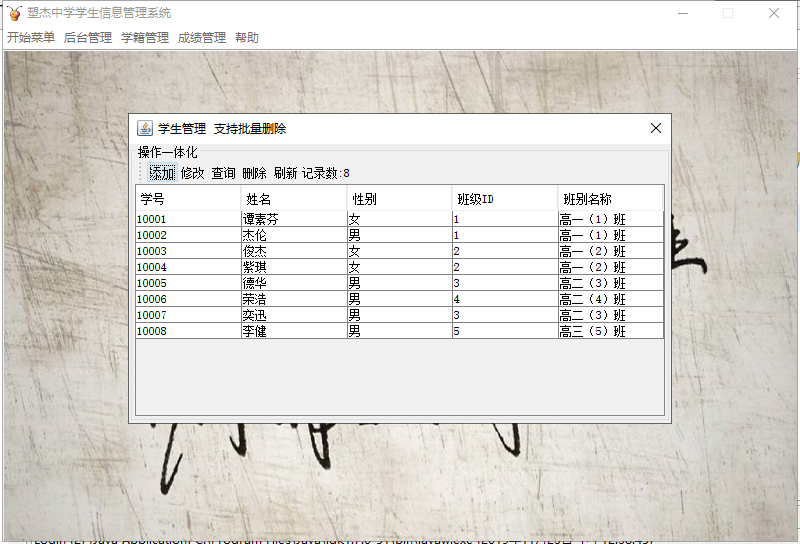The width and height of the screenshot is (800, 544).
Task: Click the 添加 toolbar button
Action: (x=162, y=173)
